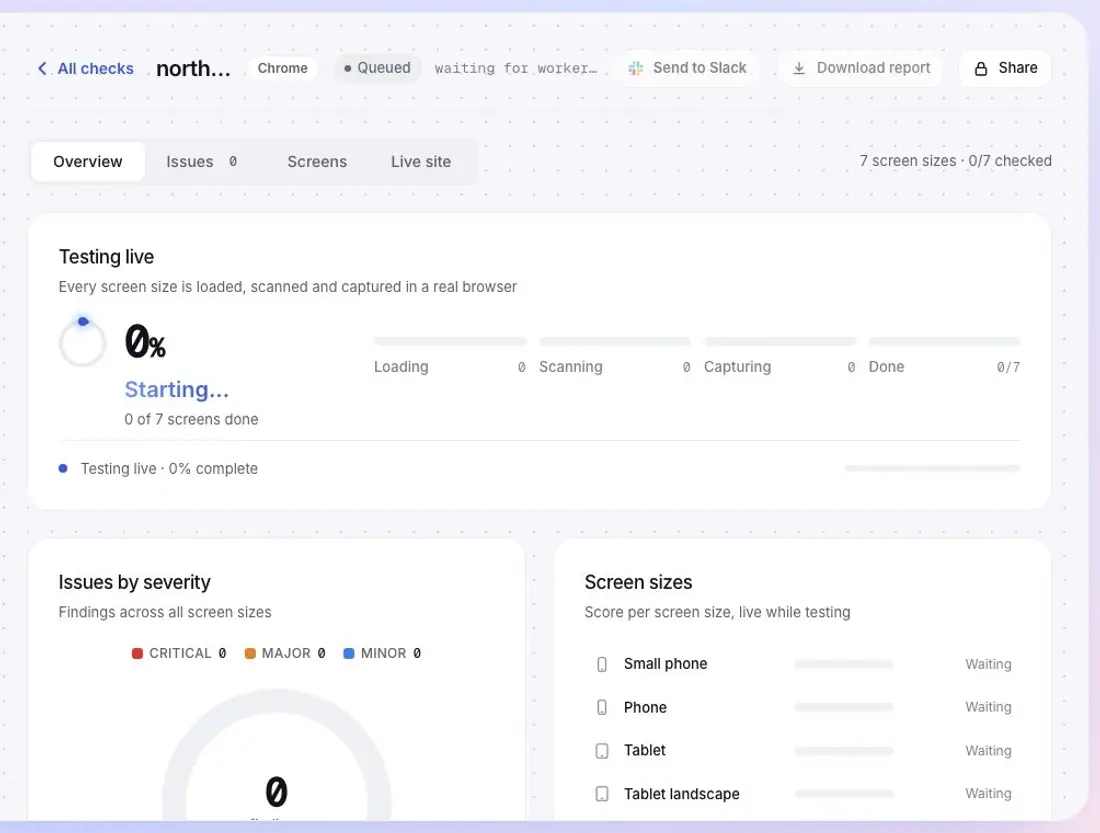The image size is (1100, 833).
Task: Click the Waiting status for Tablet
Action: click(988, 751)
